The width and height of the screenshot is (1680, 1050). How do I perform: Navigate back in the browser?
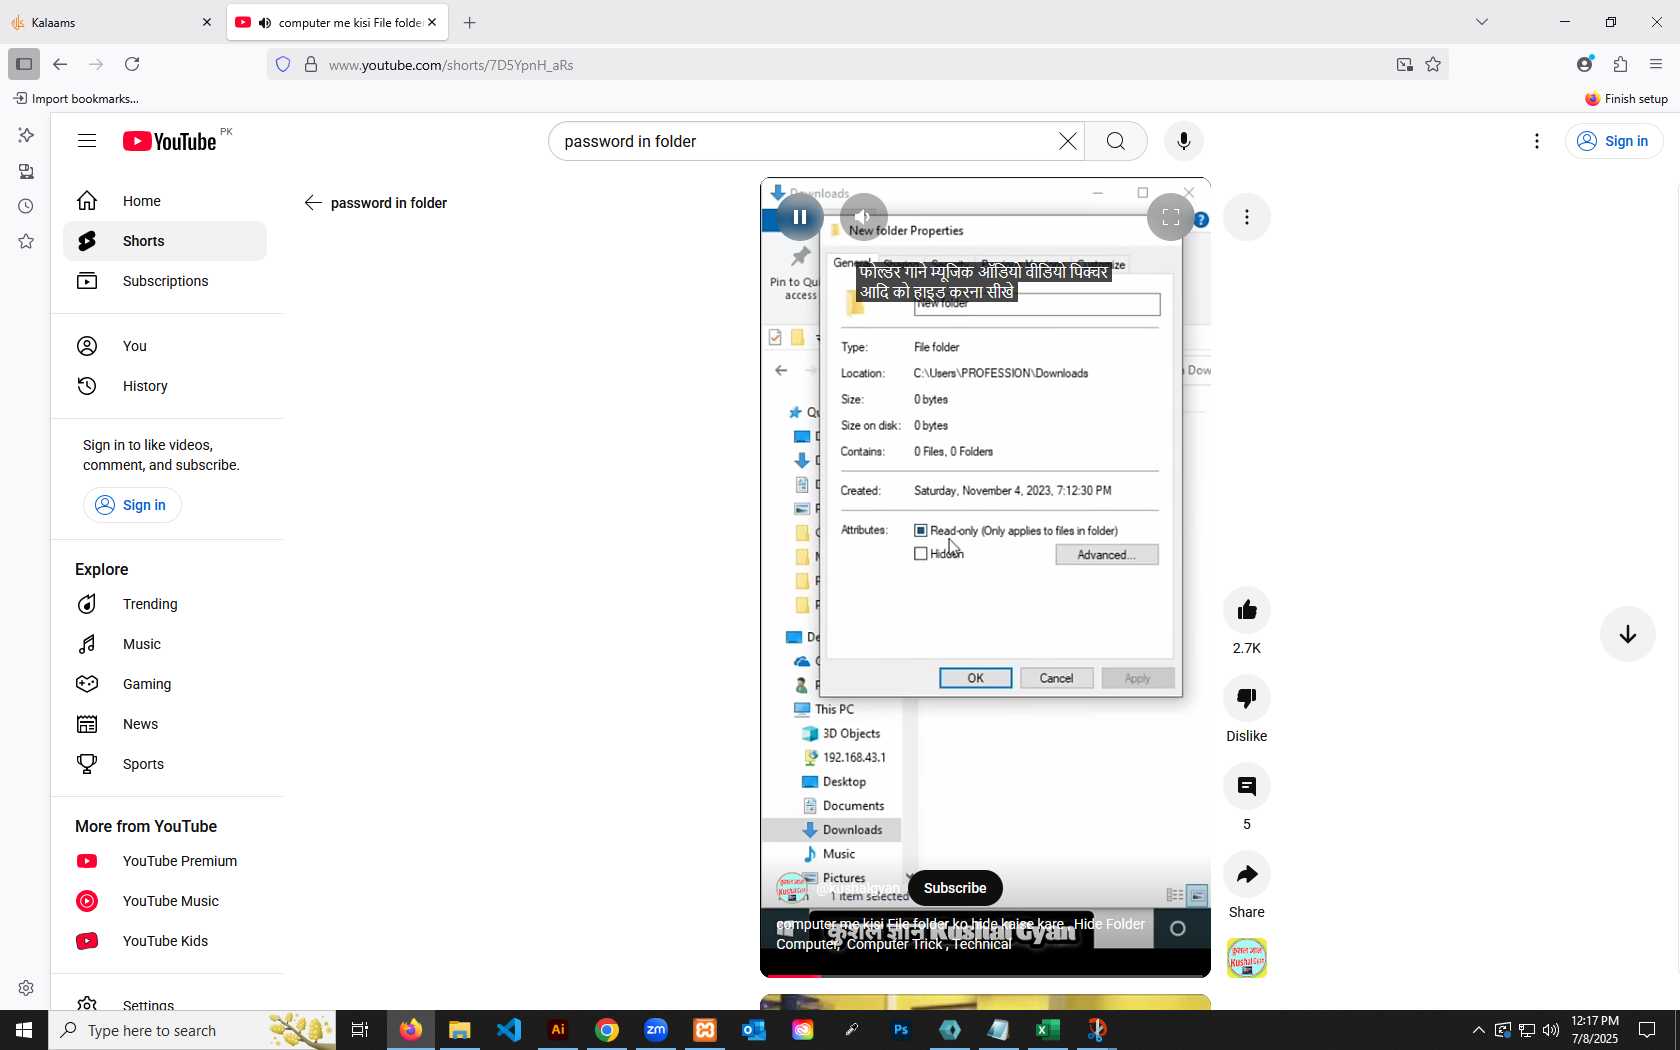(60, 64)
